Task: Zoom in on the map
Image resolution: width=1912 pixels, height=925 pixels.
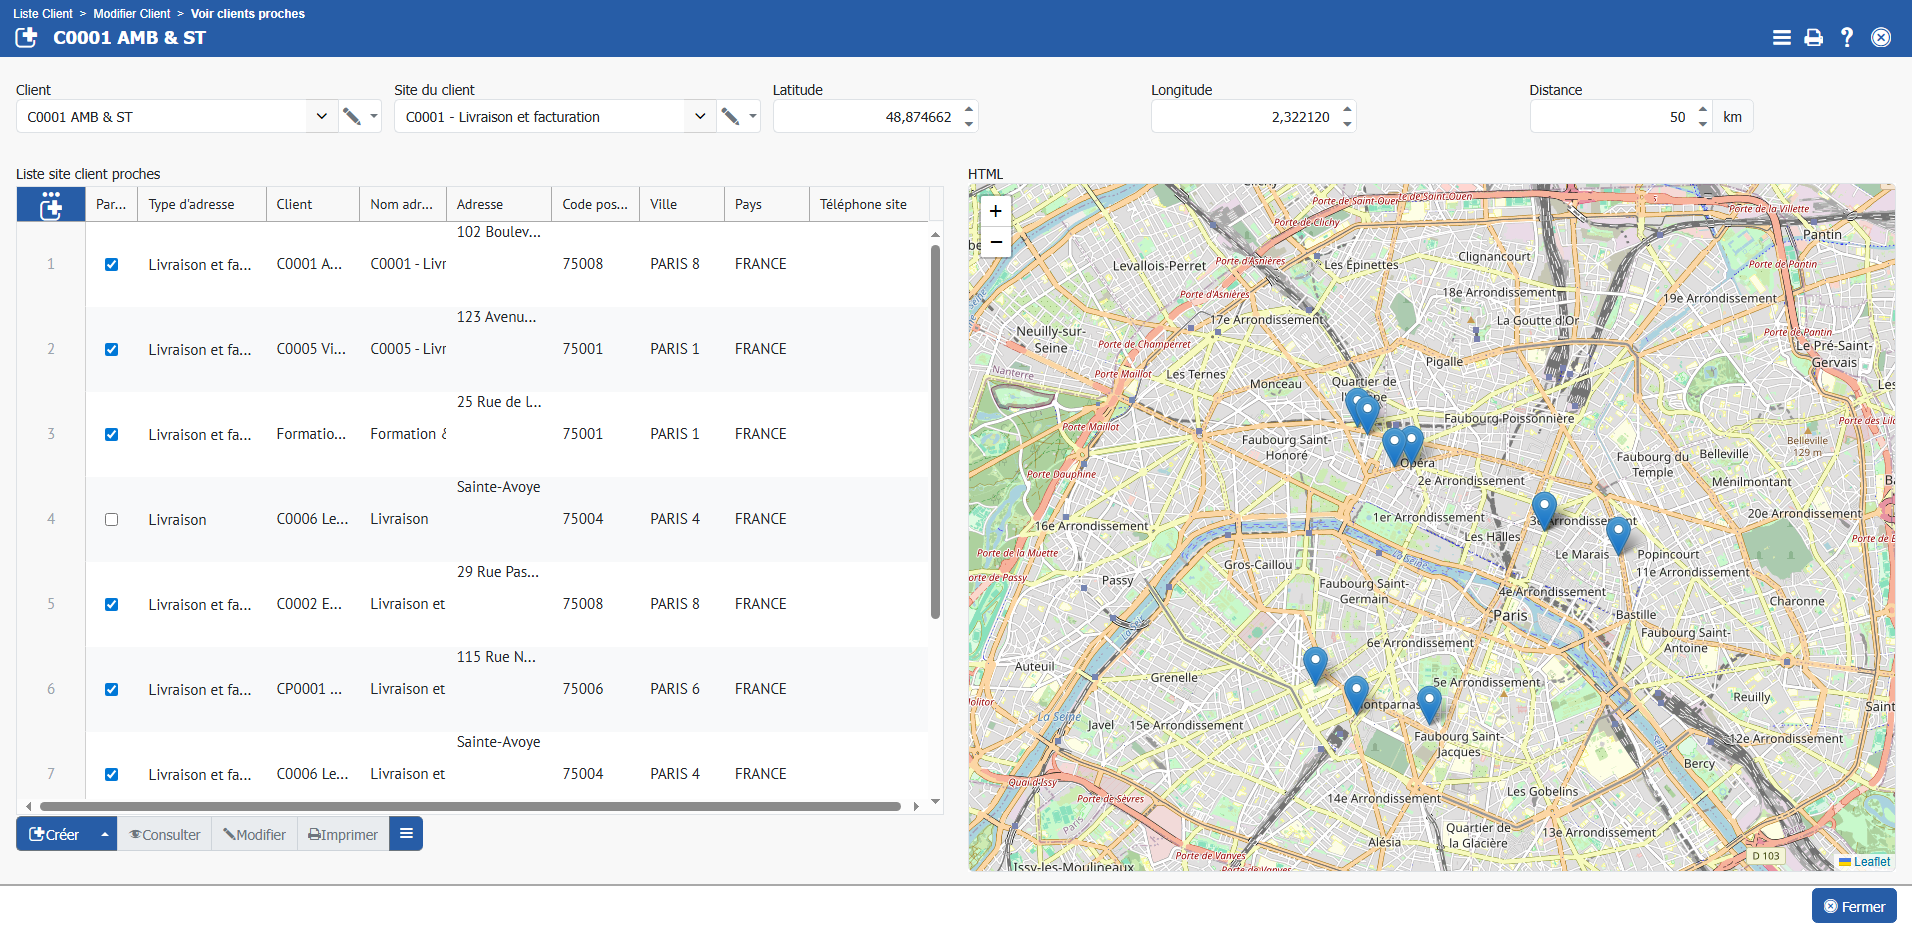Action: [995, 211]
